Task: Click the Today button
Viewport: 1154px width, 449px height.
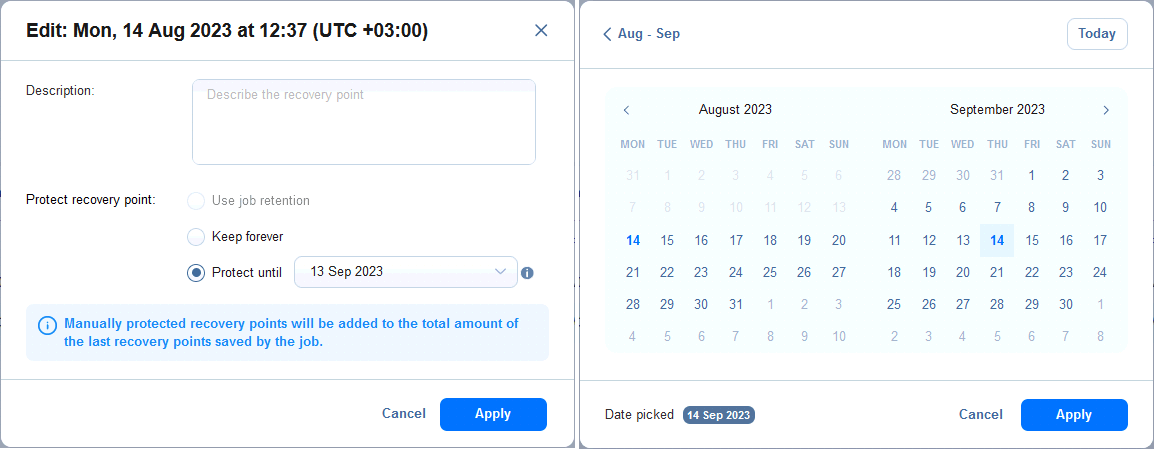Action: click(1097, 34)
